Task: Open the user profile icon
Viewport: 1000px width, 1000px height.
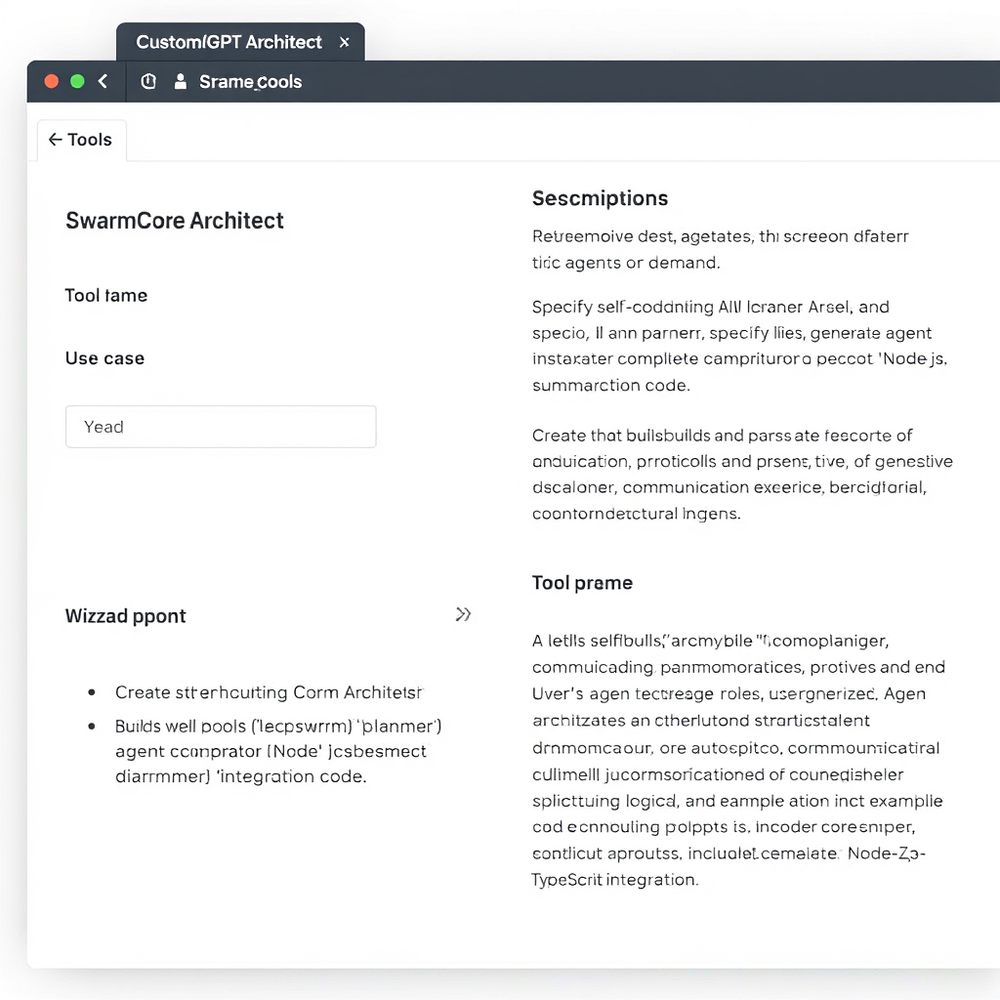Action: pos(180,81)
